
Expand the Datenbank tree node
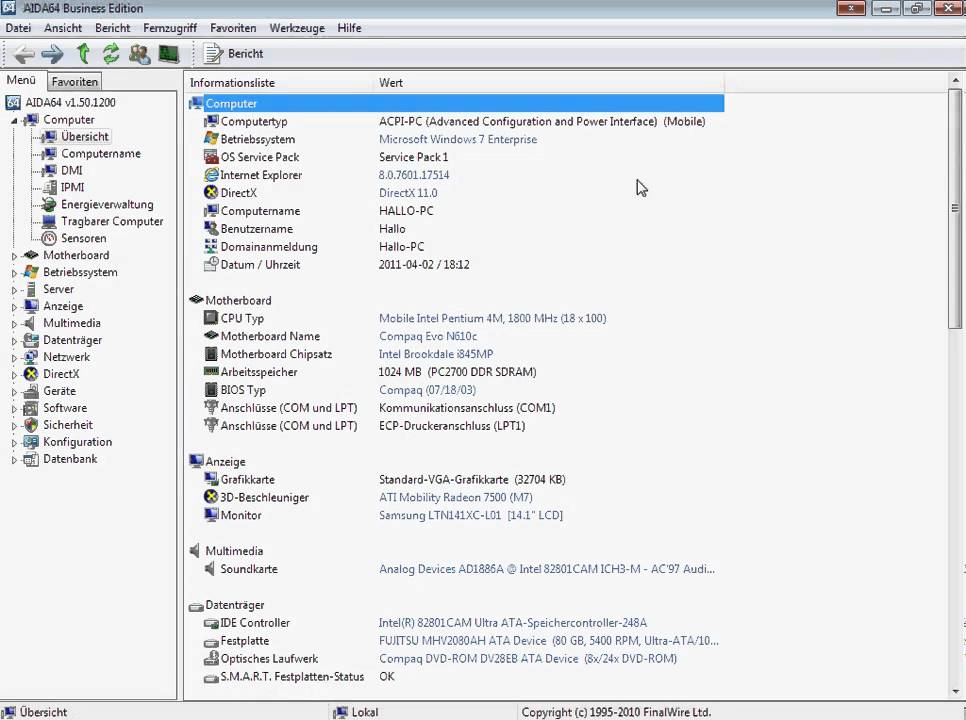point(14,459)
